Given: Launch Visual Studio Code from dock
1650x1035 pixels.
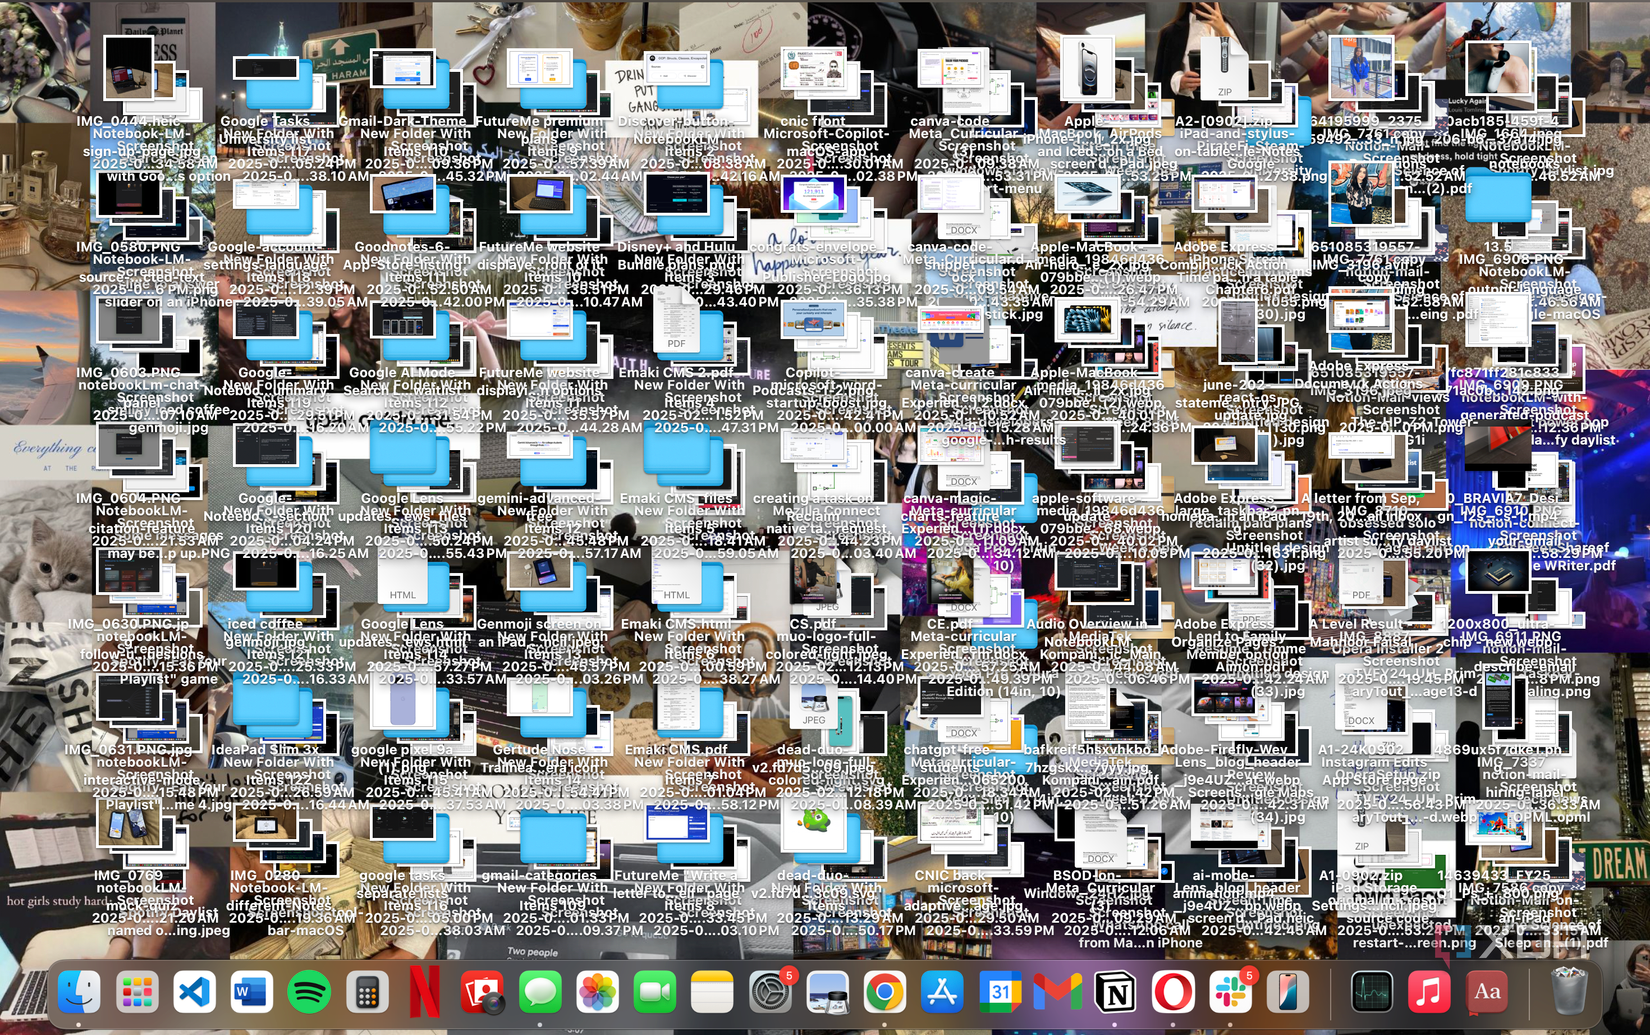Looking at the screenshot, I should (194, 992).
